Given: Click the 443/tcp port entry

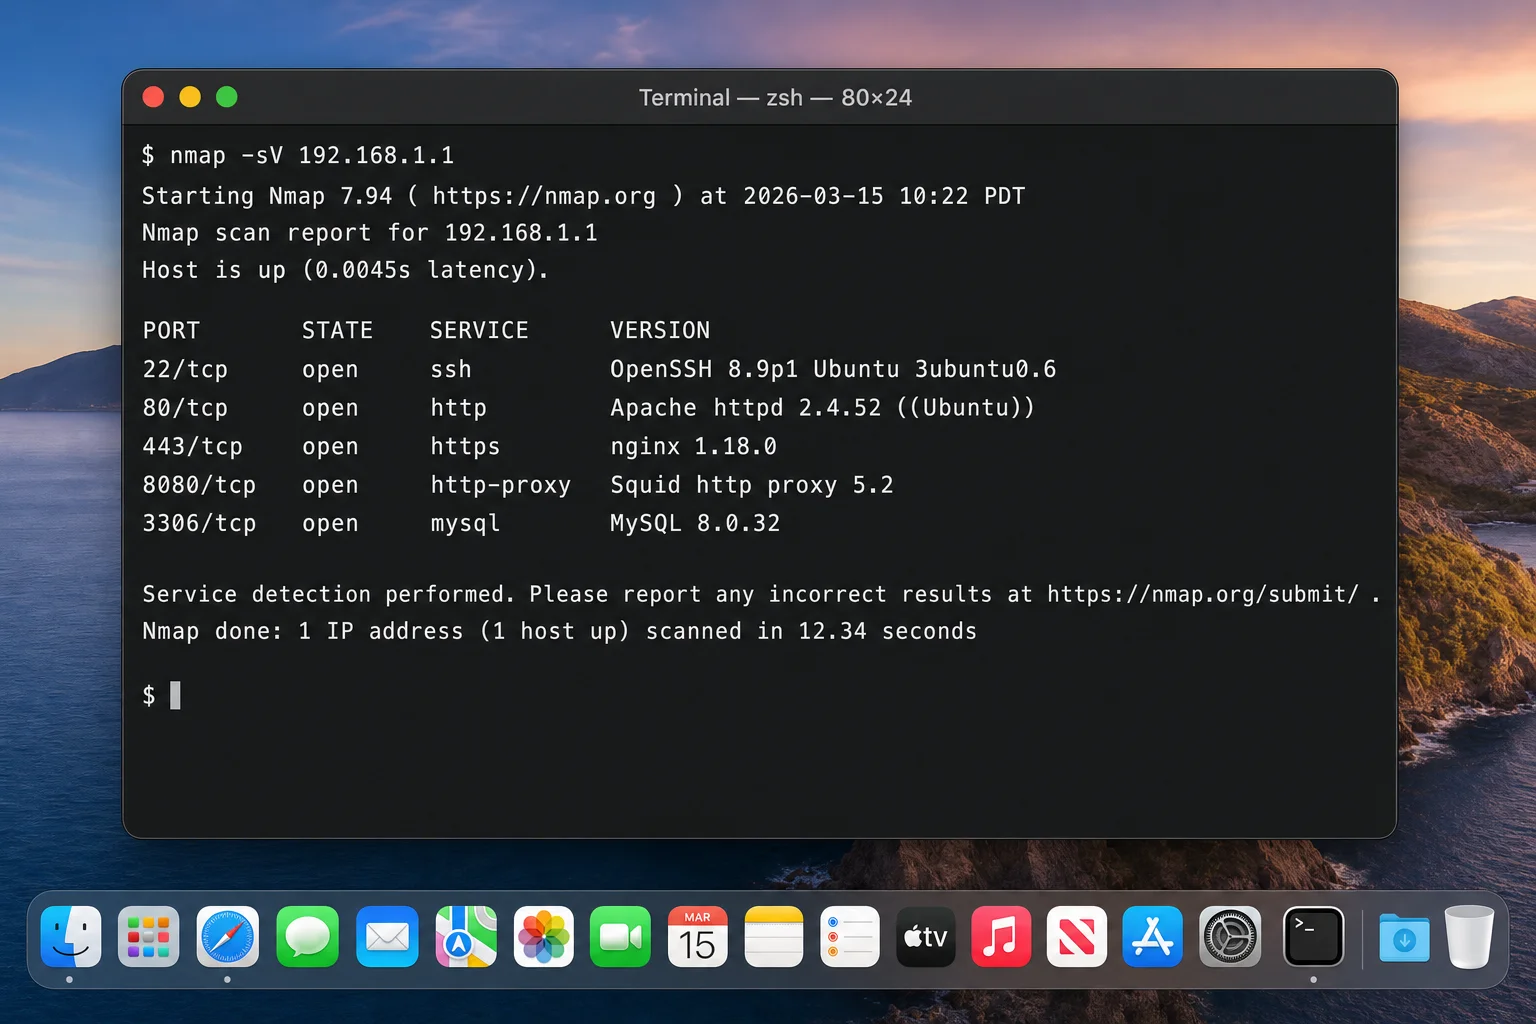Looking at the screenshot, I should [192, 446].
